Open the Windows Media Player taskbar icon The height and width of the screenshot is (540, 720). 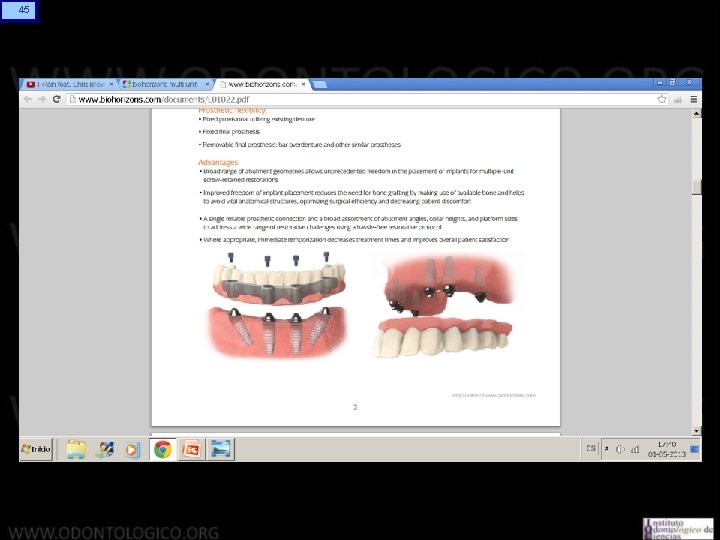[132, 449]
